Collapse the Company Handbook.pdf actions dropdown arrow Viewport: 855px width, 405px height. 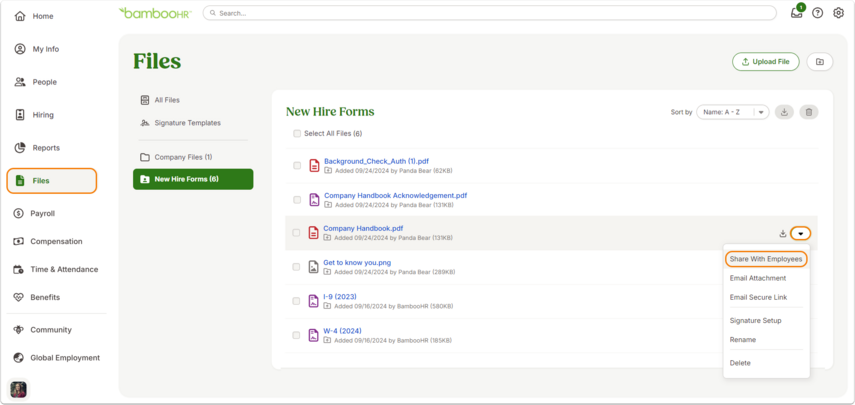[x=800, y=234]
